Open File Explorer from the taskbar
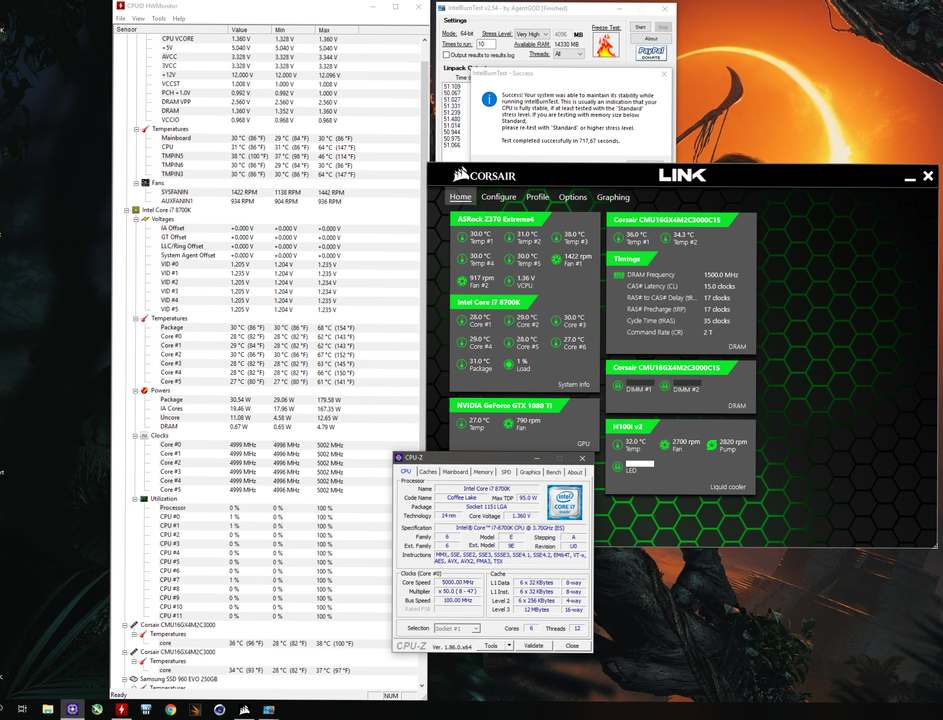This screenshot has width=943, height=720. click(48, 710)
